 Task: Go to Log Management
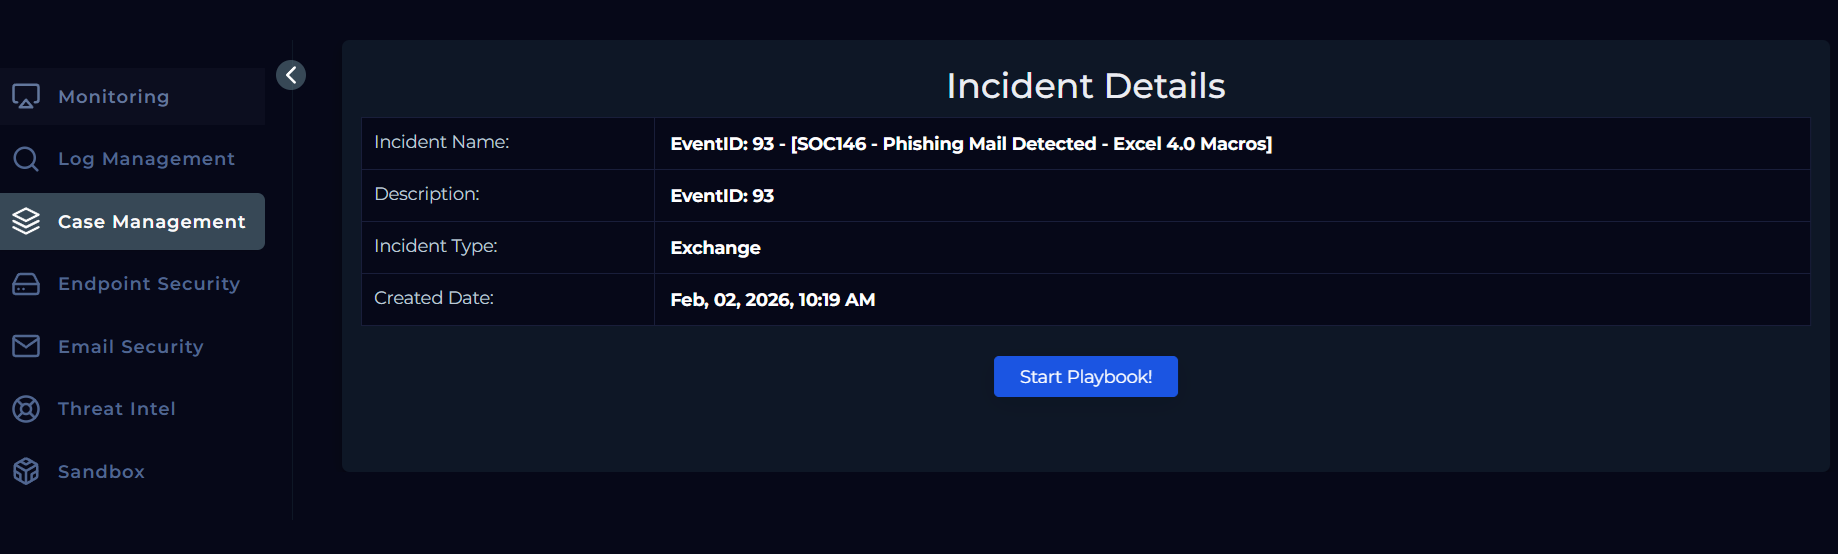coord(147,159)
